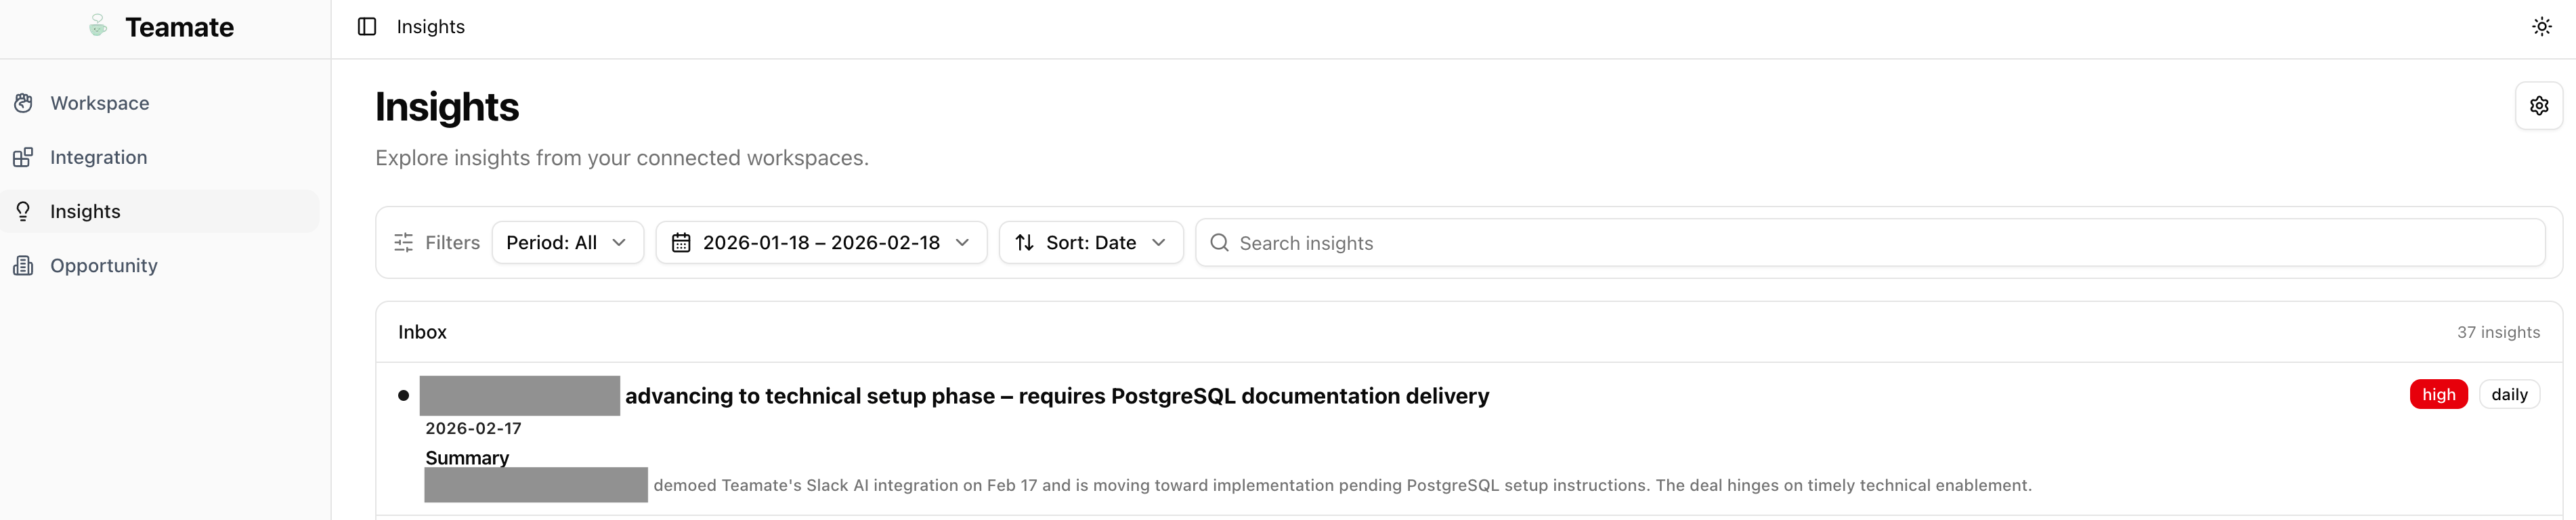Click the search magnifier icon
2576x520 pixels.
[x=1219, y=243]
